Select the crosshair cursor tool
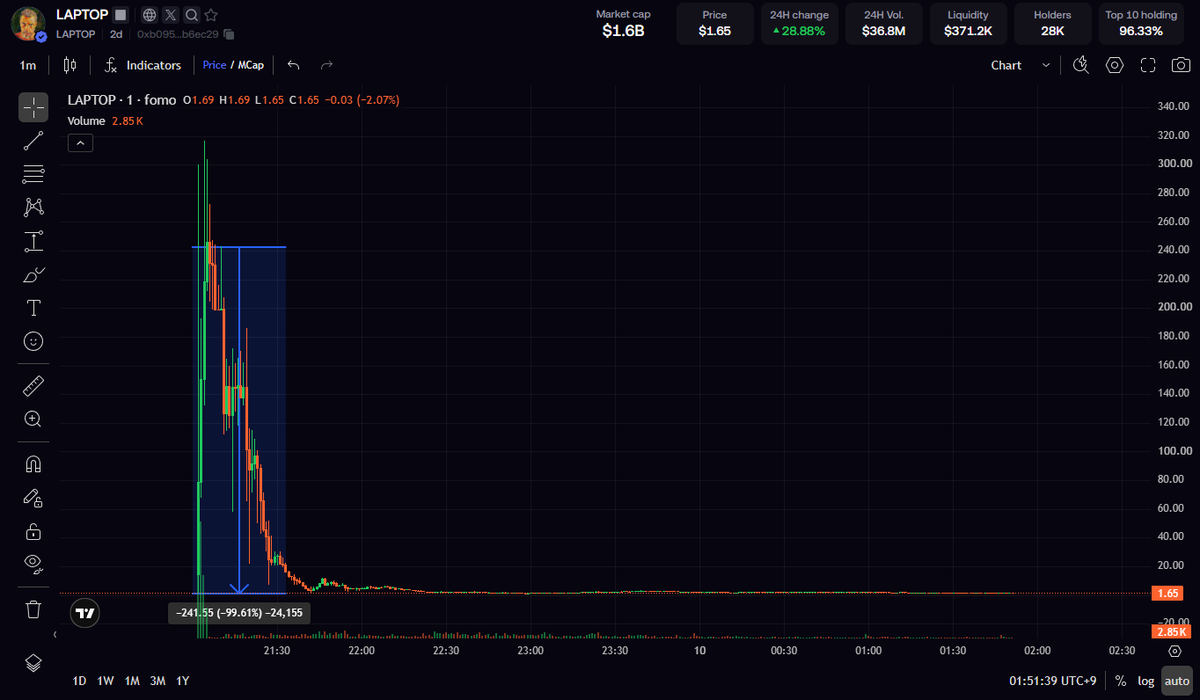1200x700 pixels. click(33, 107)
